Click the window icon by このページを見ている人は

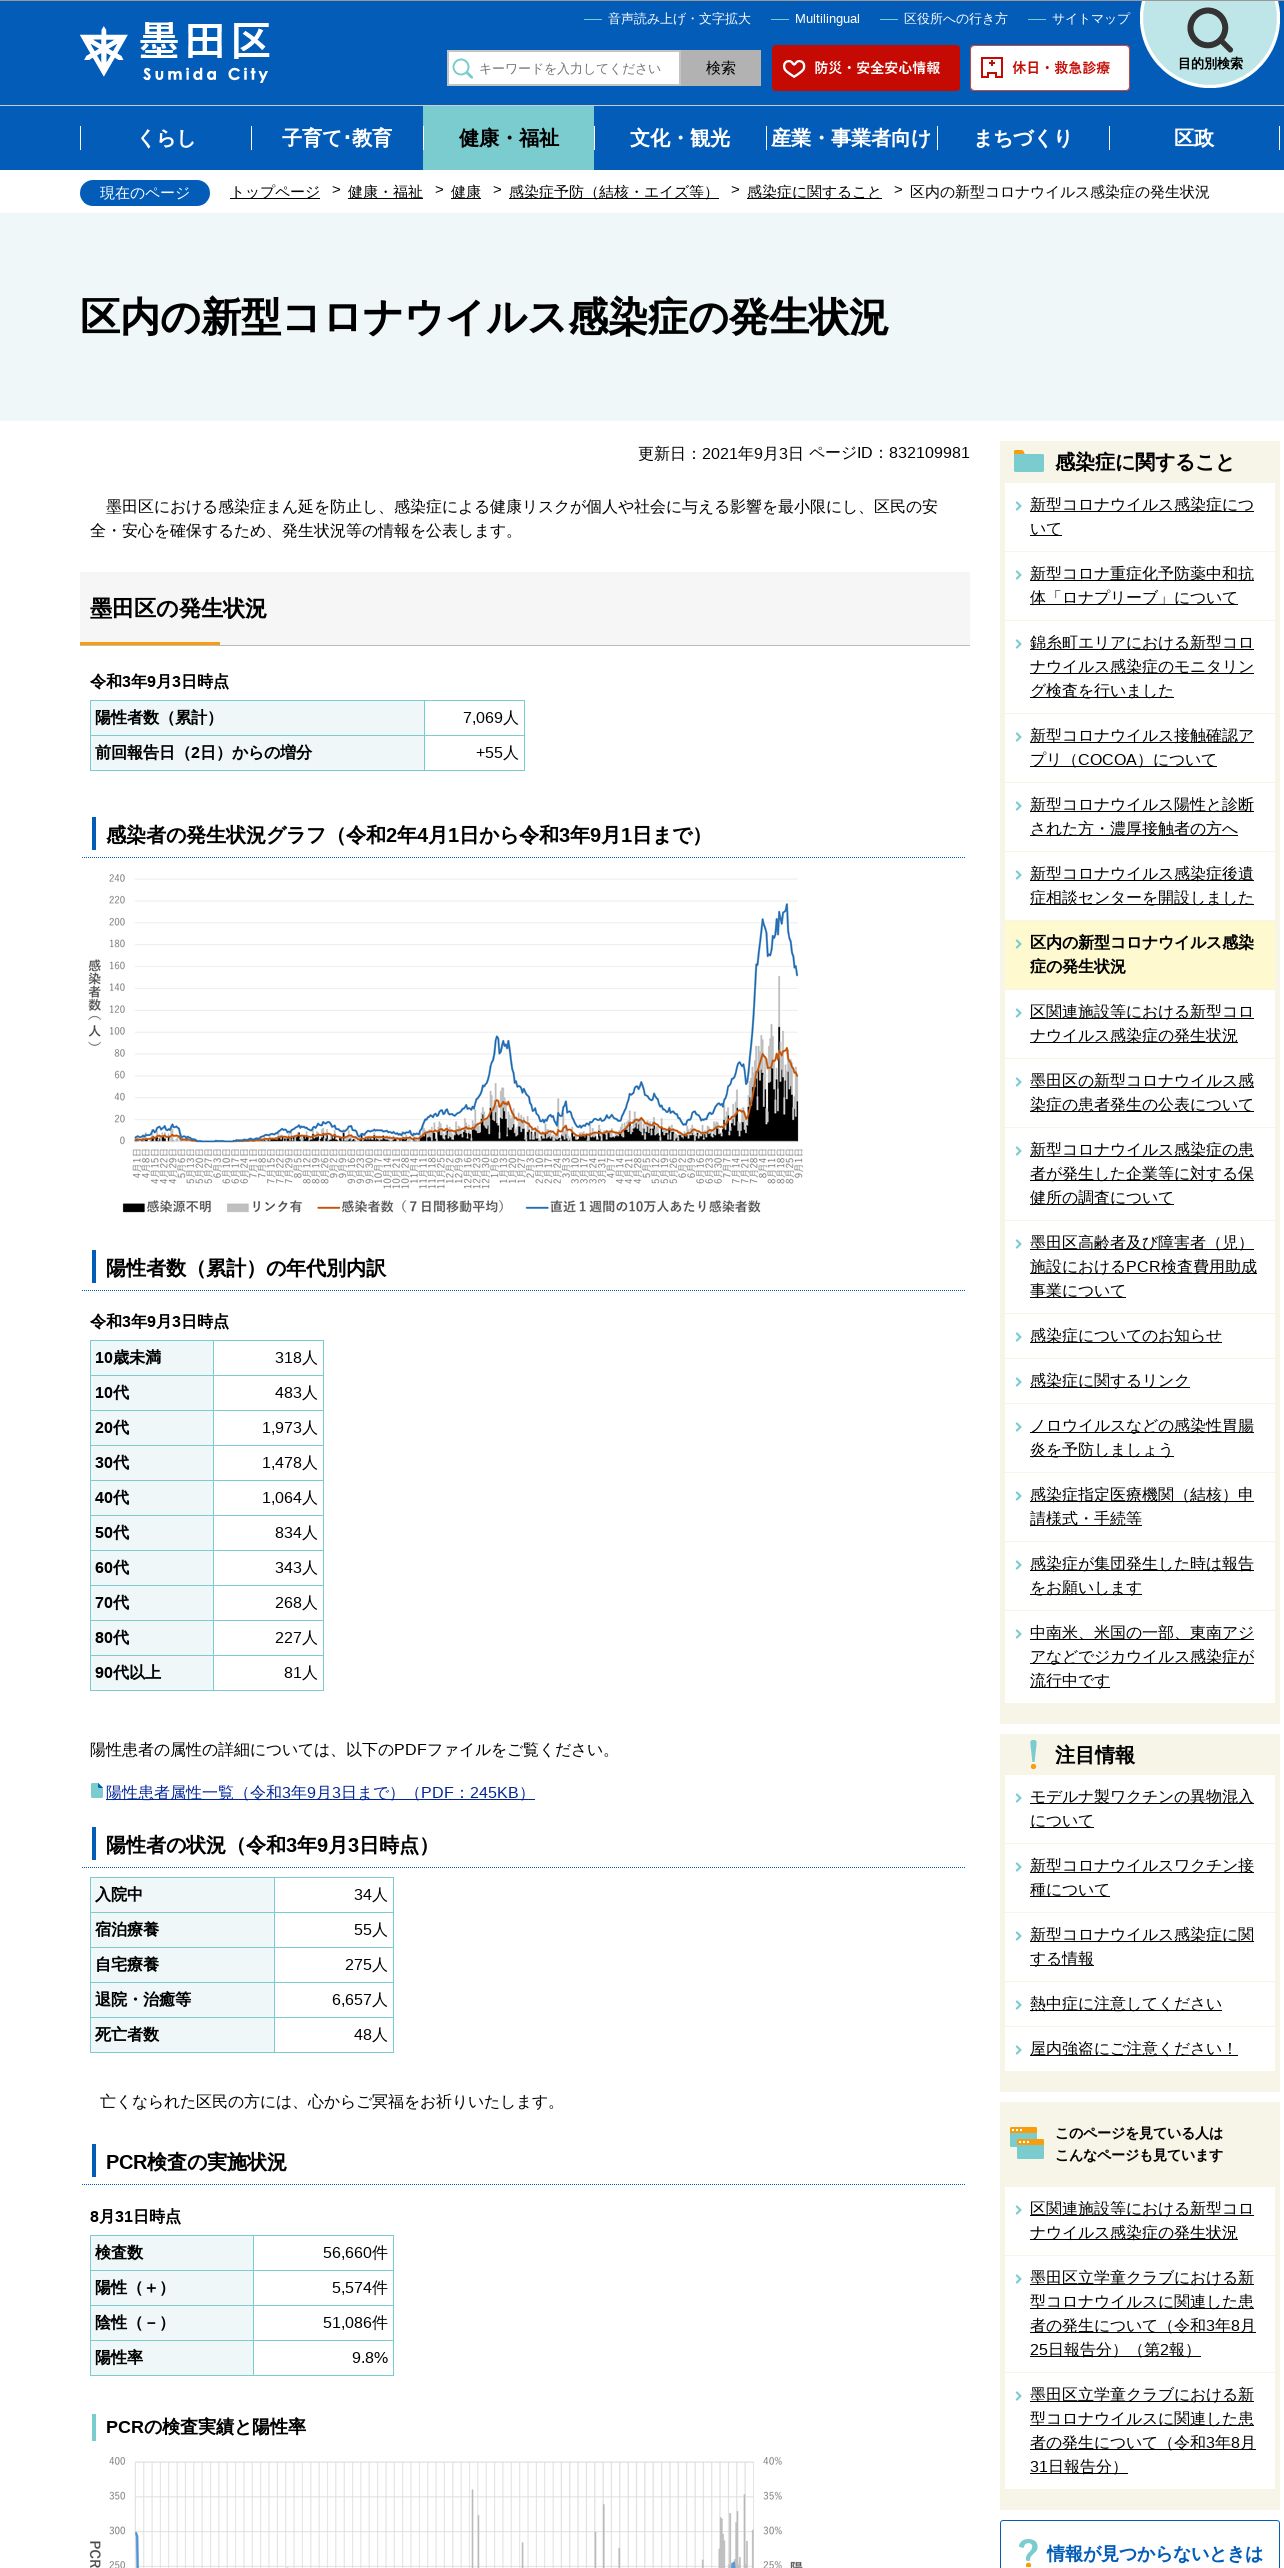click(x=1027, y=2143)
